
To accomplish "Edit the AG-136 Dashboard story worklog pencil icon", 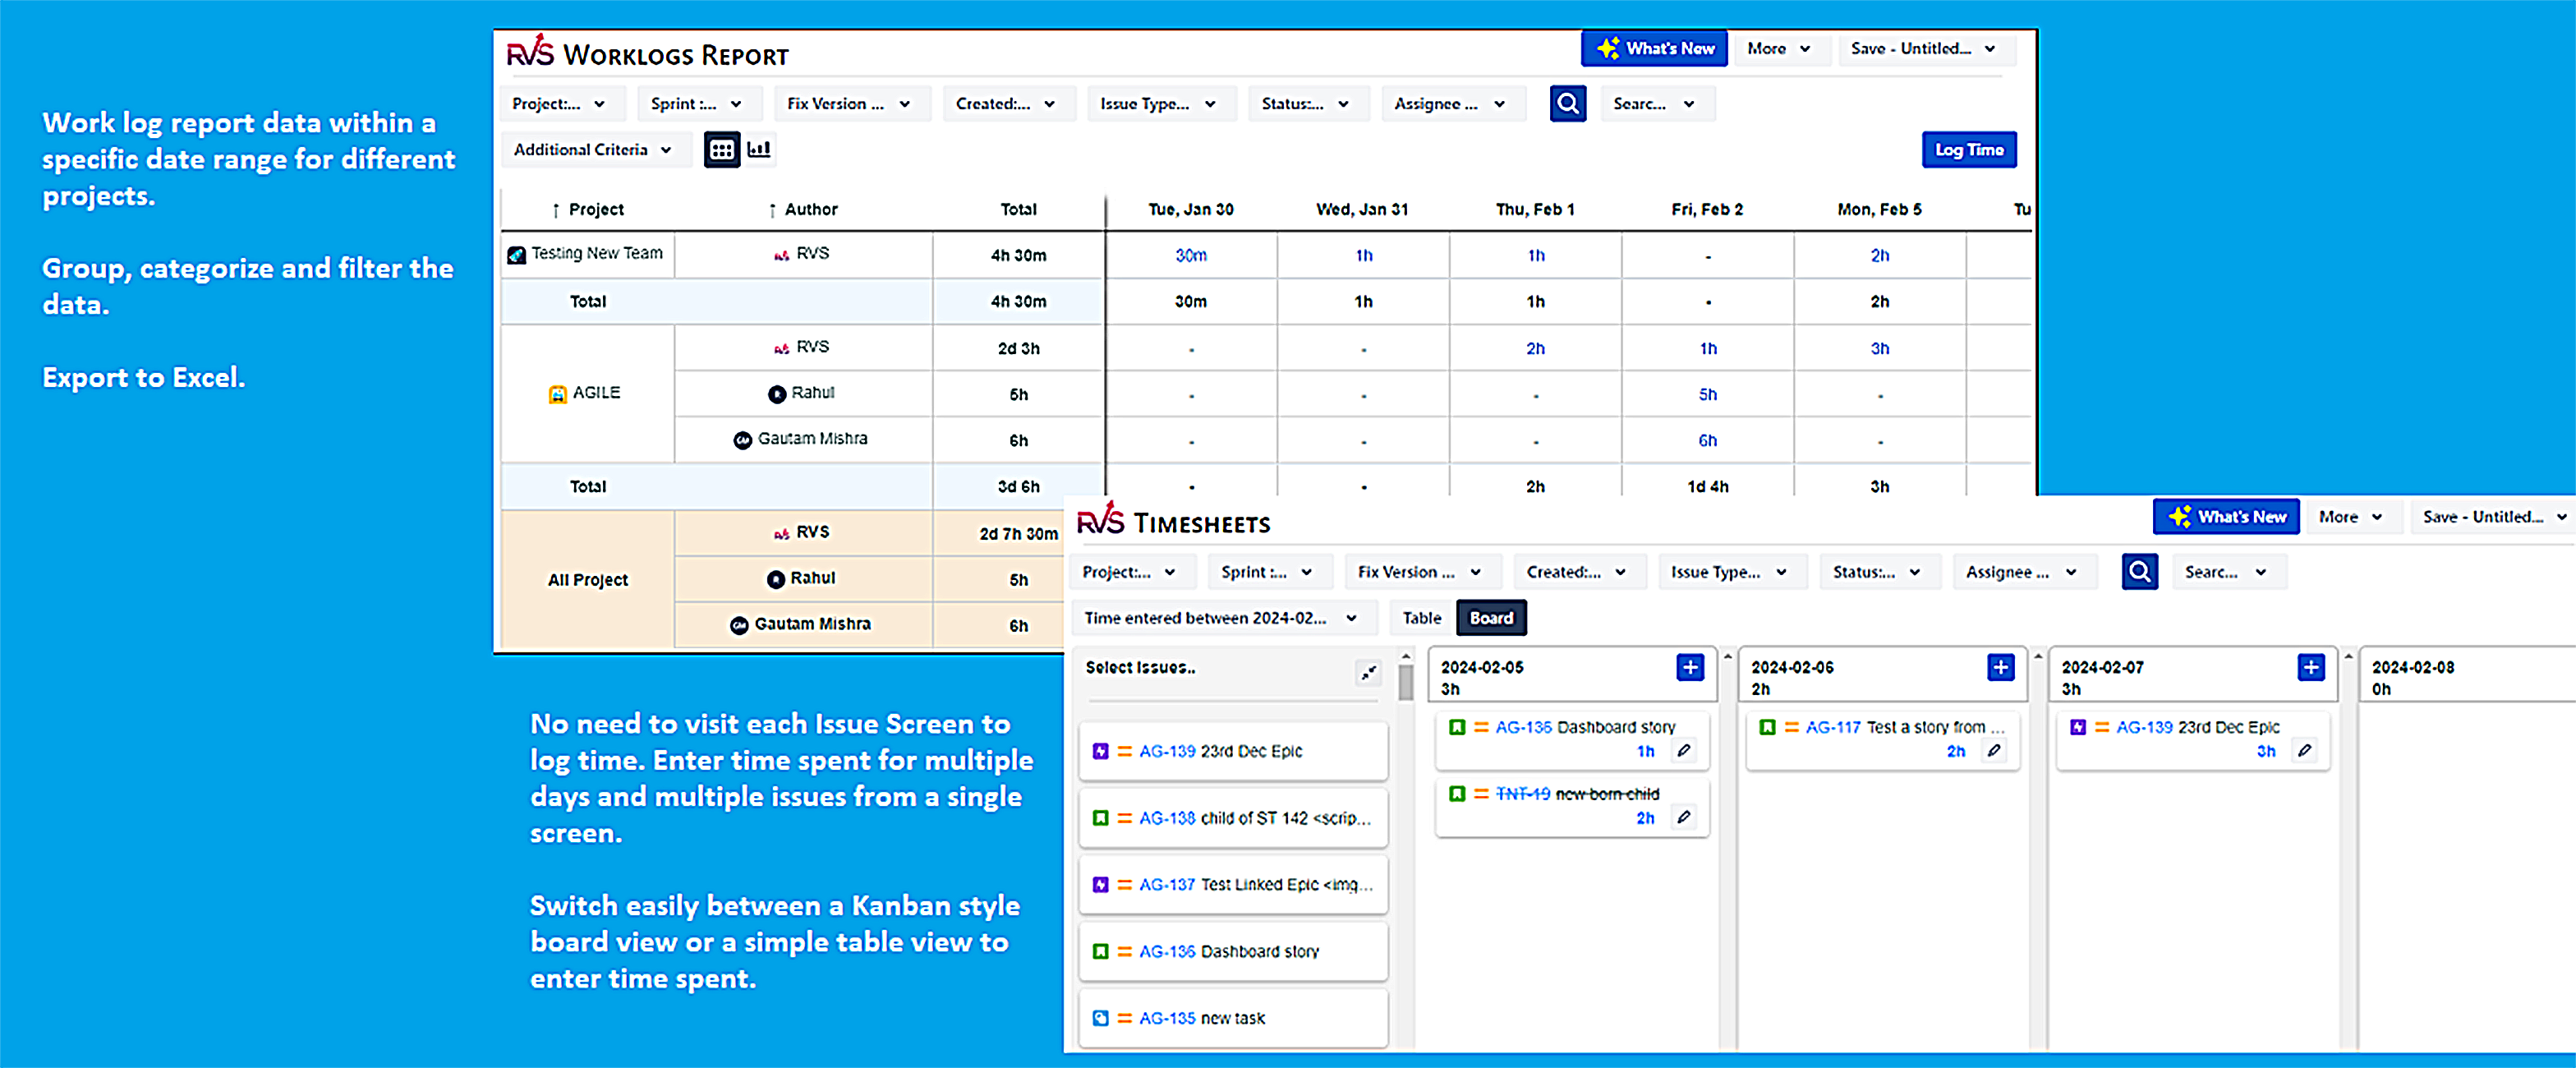I will [x=1685, y=751].
